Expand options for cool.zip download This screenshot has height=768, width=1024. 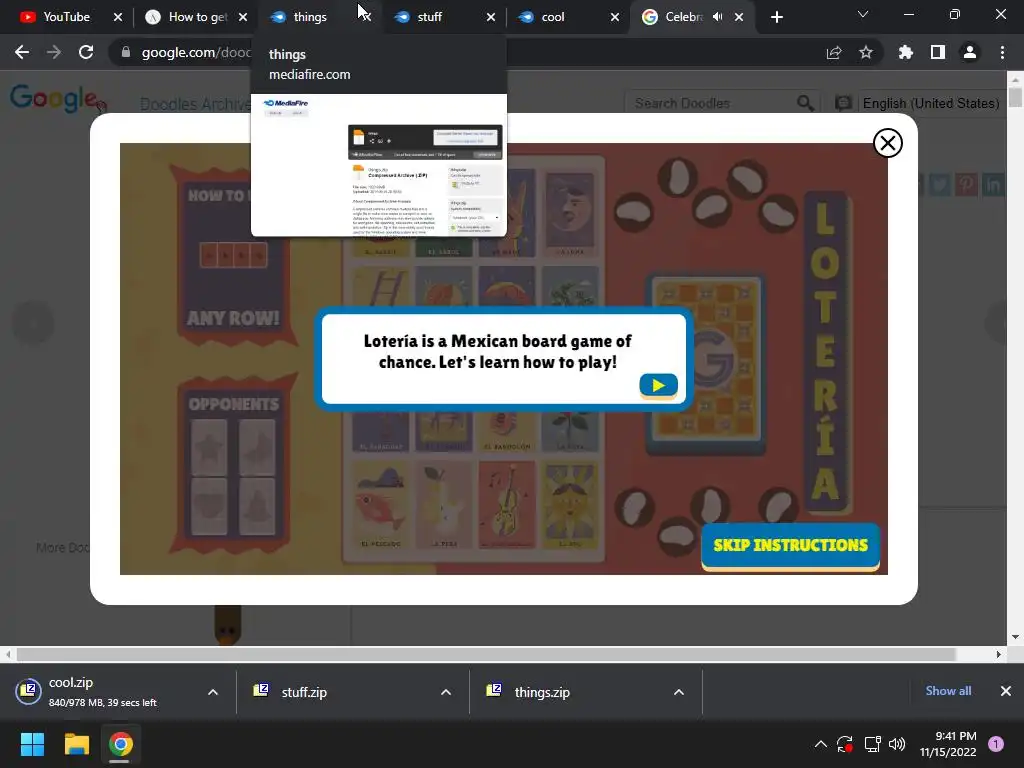point(213,692)
